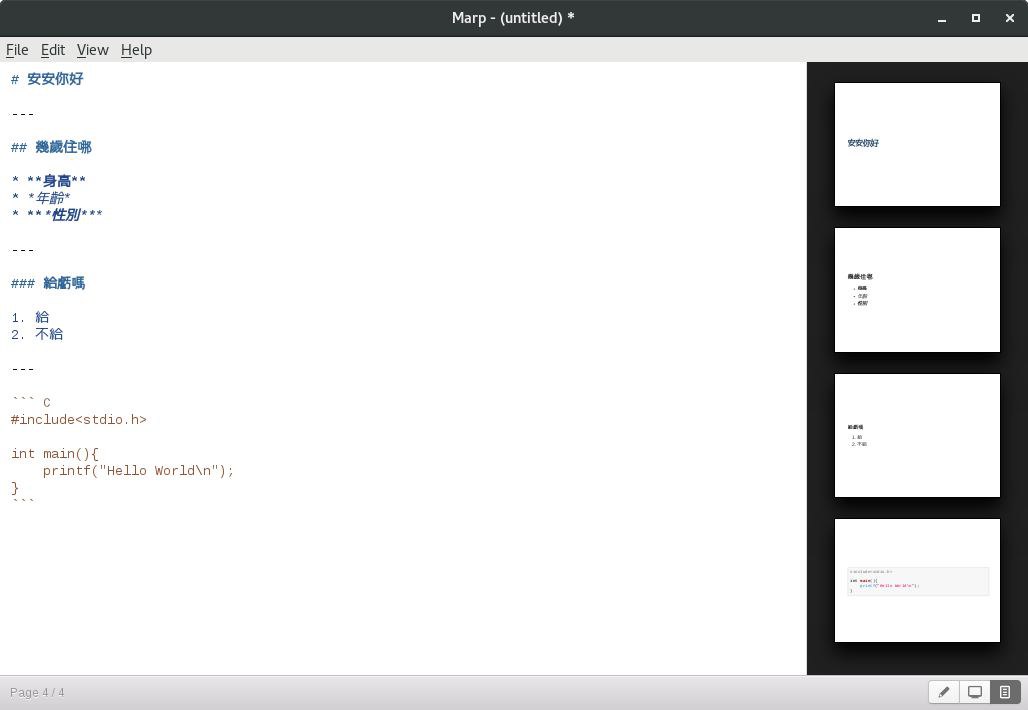The height and width of the screenshot is (710, 1028).
Task: Select the fourth slide with C code
Action: [x=917, y=580]
